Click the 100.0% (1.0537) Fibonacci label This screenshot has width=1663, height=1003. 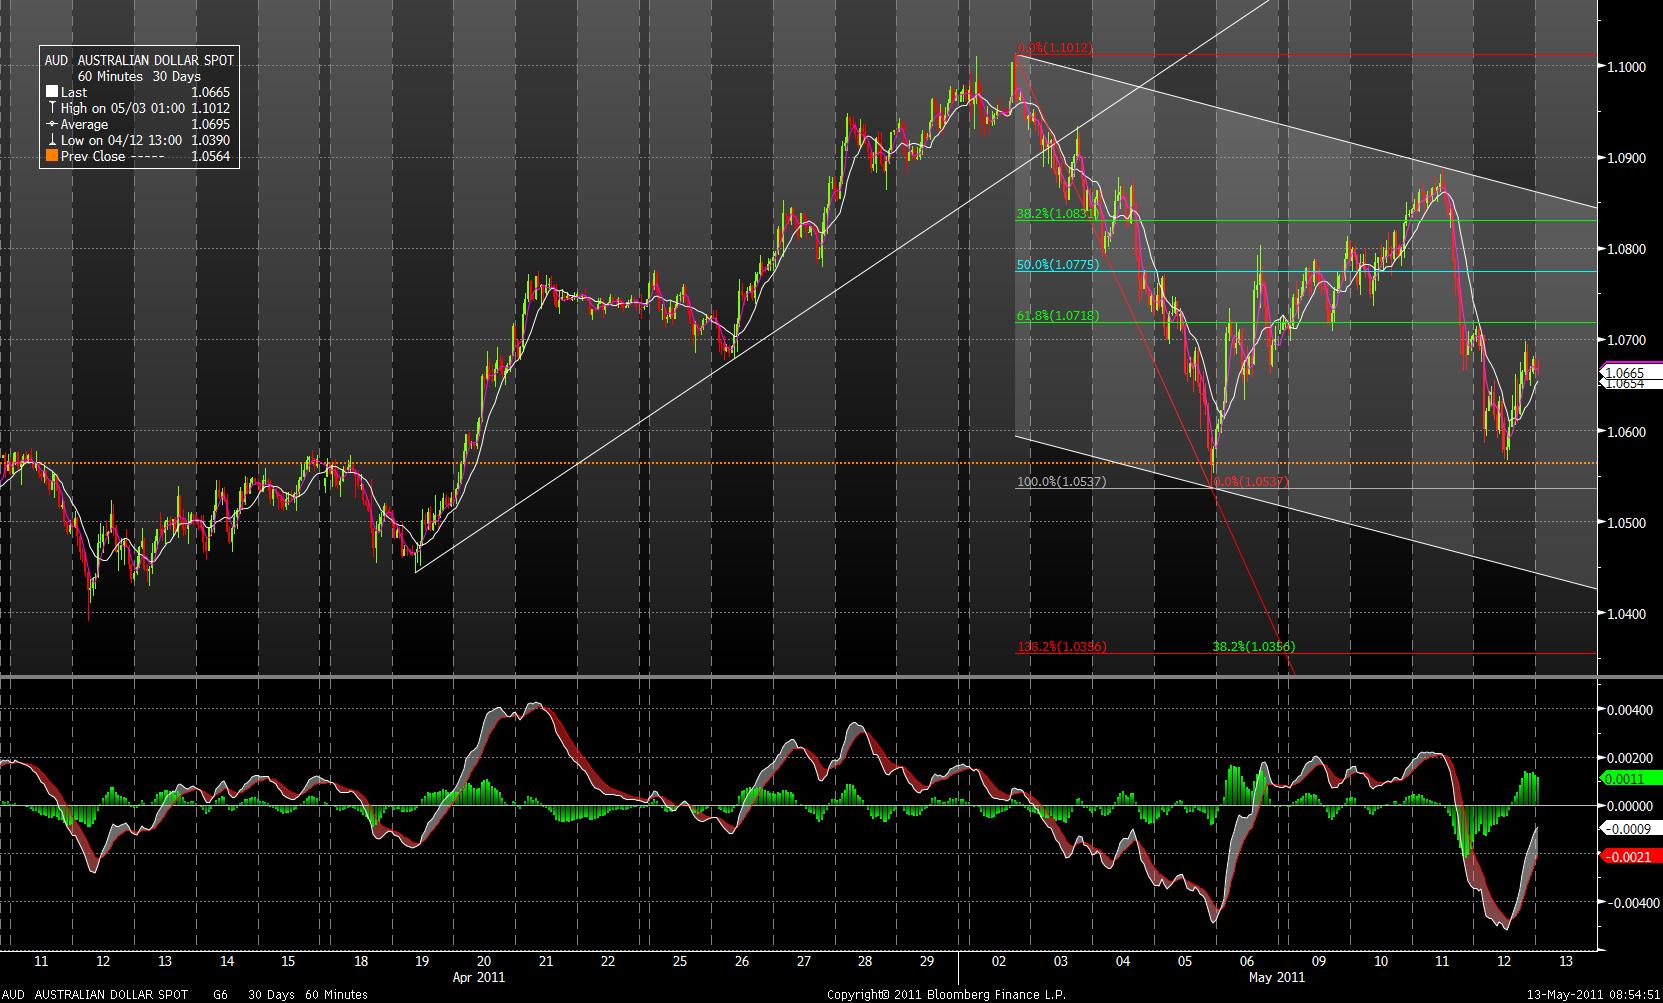tap(1061, 482)
